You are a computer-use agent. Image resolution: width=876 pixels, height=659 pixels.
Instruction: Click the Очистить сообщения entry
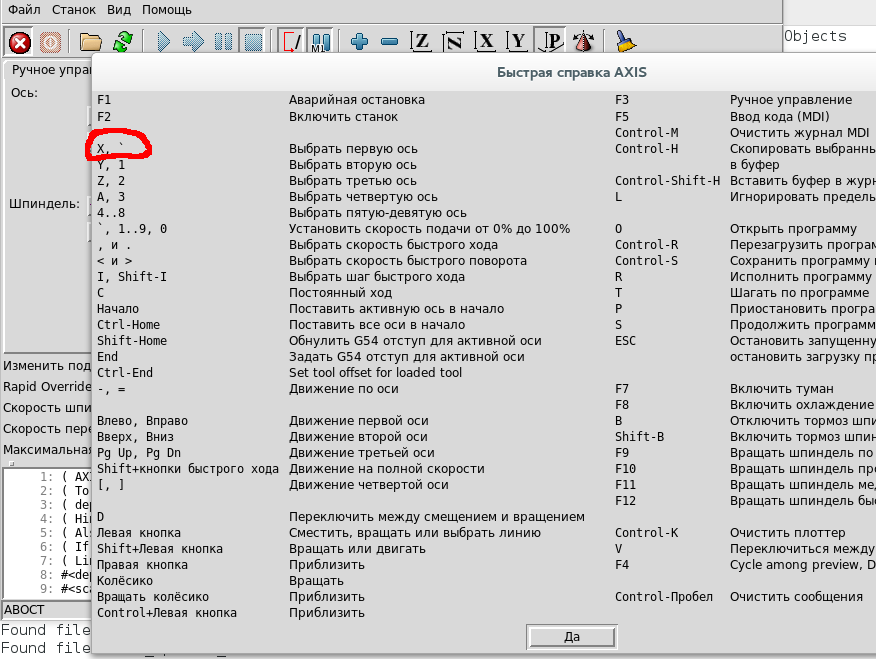(x=796, y=597)
